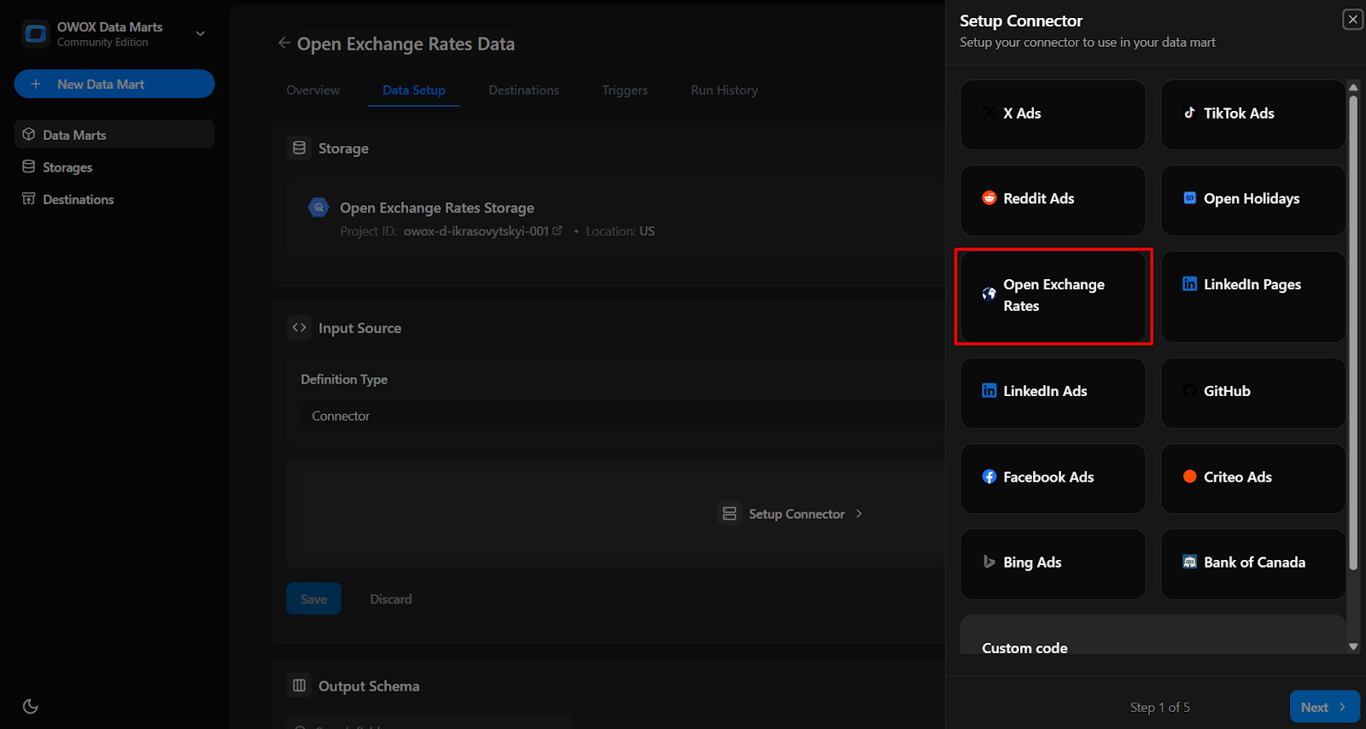Click the connector list scrollbar thumb
The width and height of the screenshot is (1366, 729).
tap(1353, 333)
